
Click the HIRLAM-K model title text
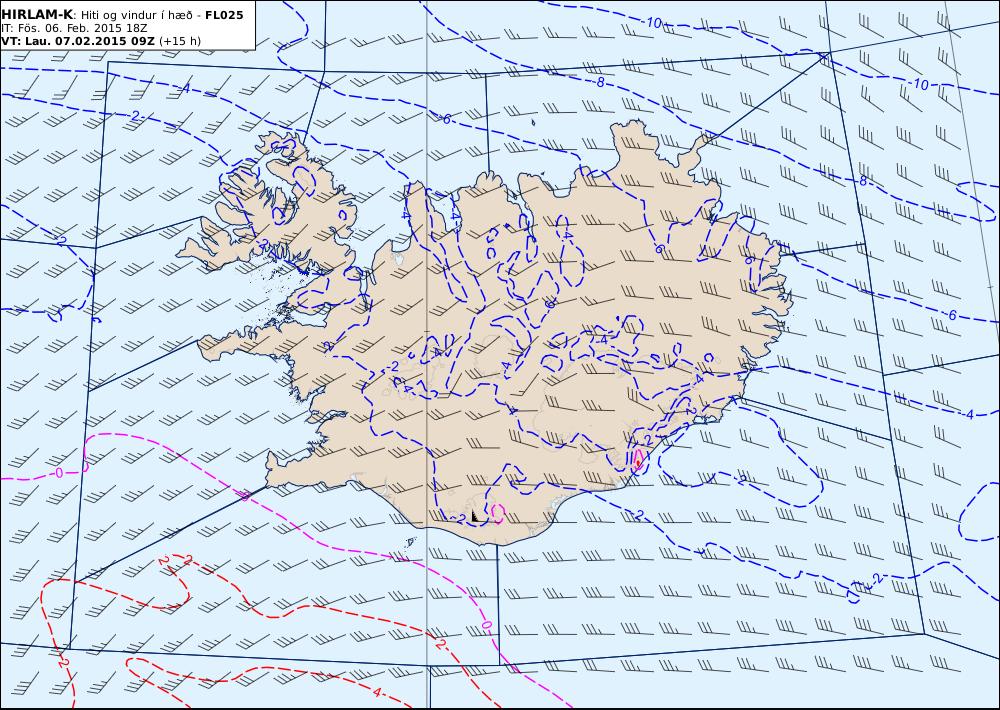click(37, 15)
